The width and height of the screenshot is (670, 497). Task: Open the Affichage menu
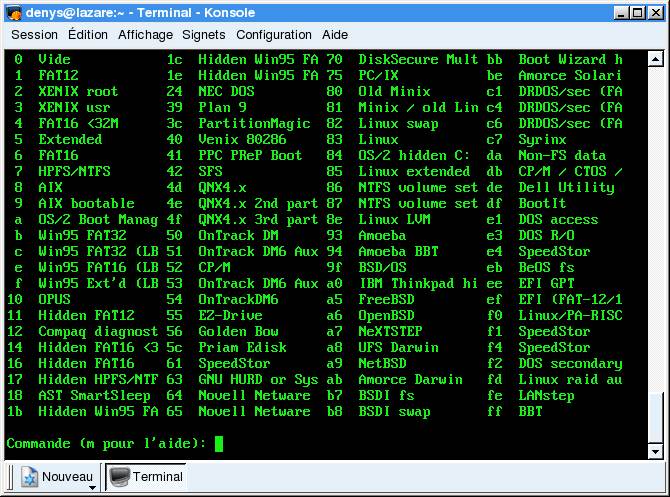coord(145,35)
